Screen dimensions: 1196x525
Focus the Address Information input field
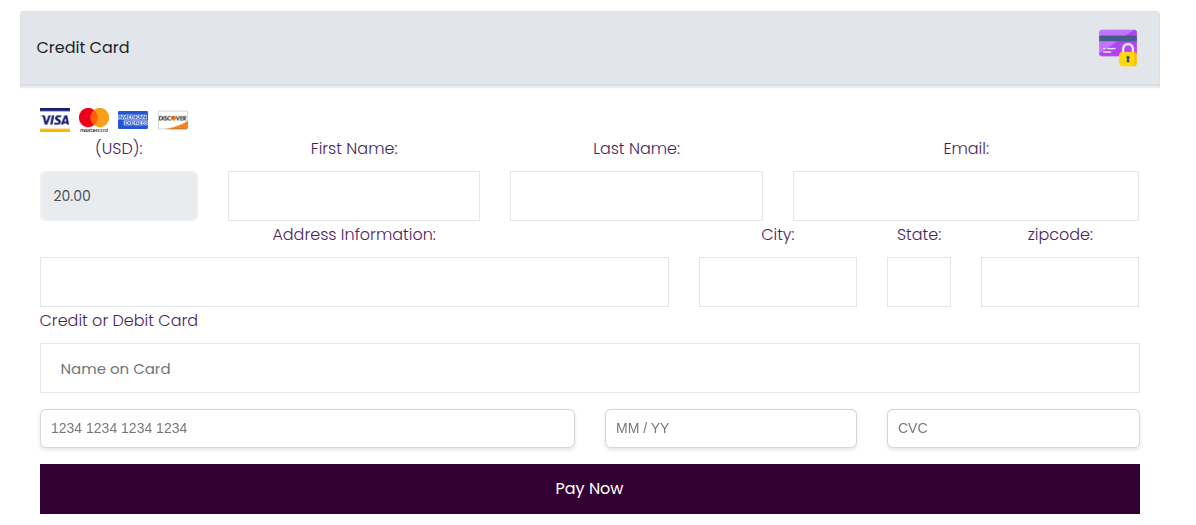click(354, 282)
